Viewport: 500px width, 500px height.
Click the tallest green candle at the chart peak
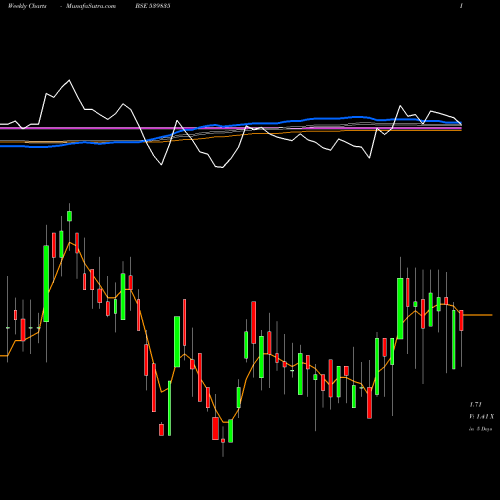69,216
